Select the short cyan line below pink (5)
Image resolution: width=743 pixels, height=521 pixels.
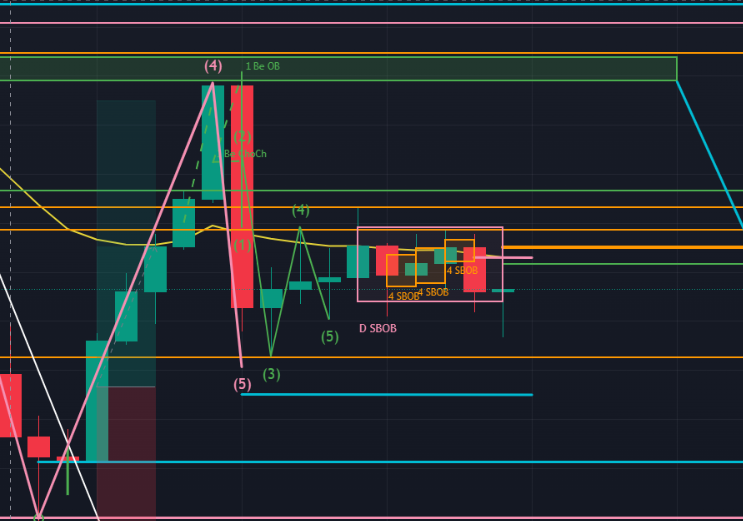[400, 394]
